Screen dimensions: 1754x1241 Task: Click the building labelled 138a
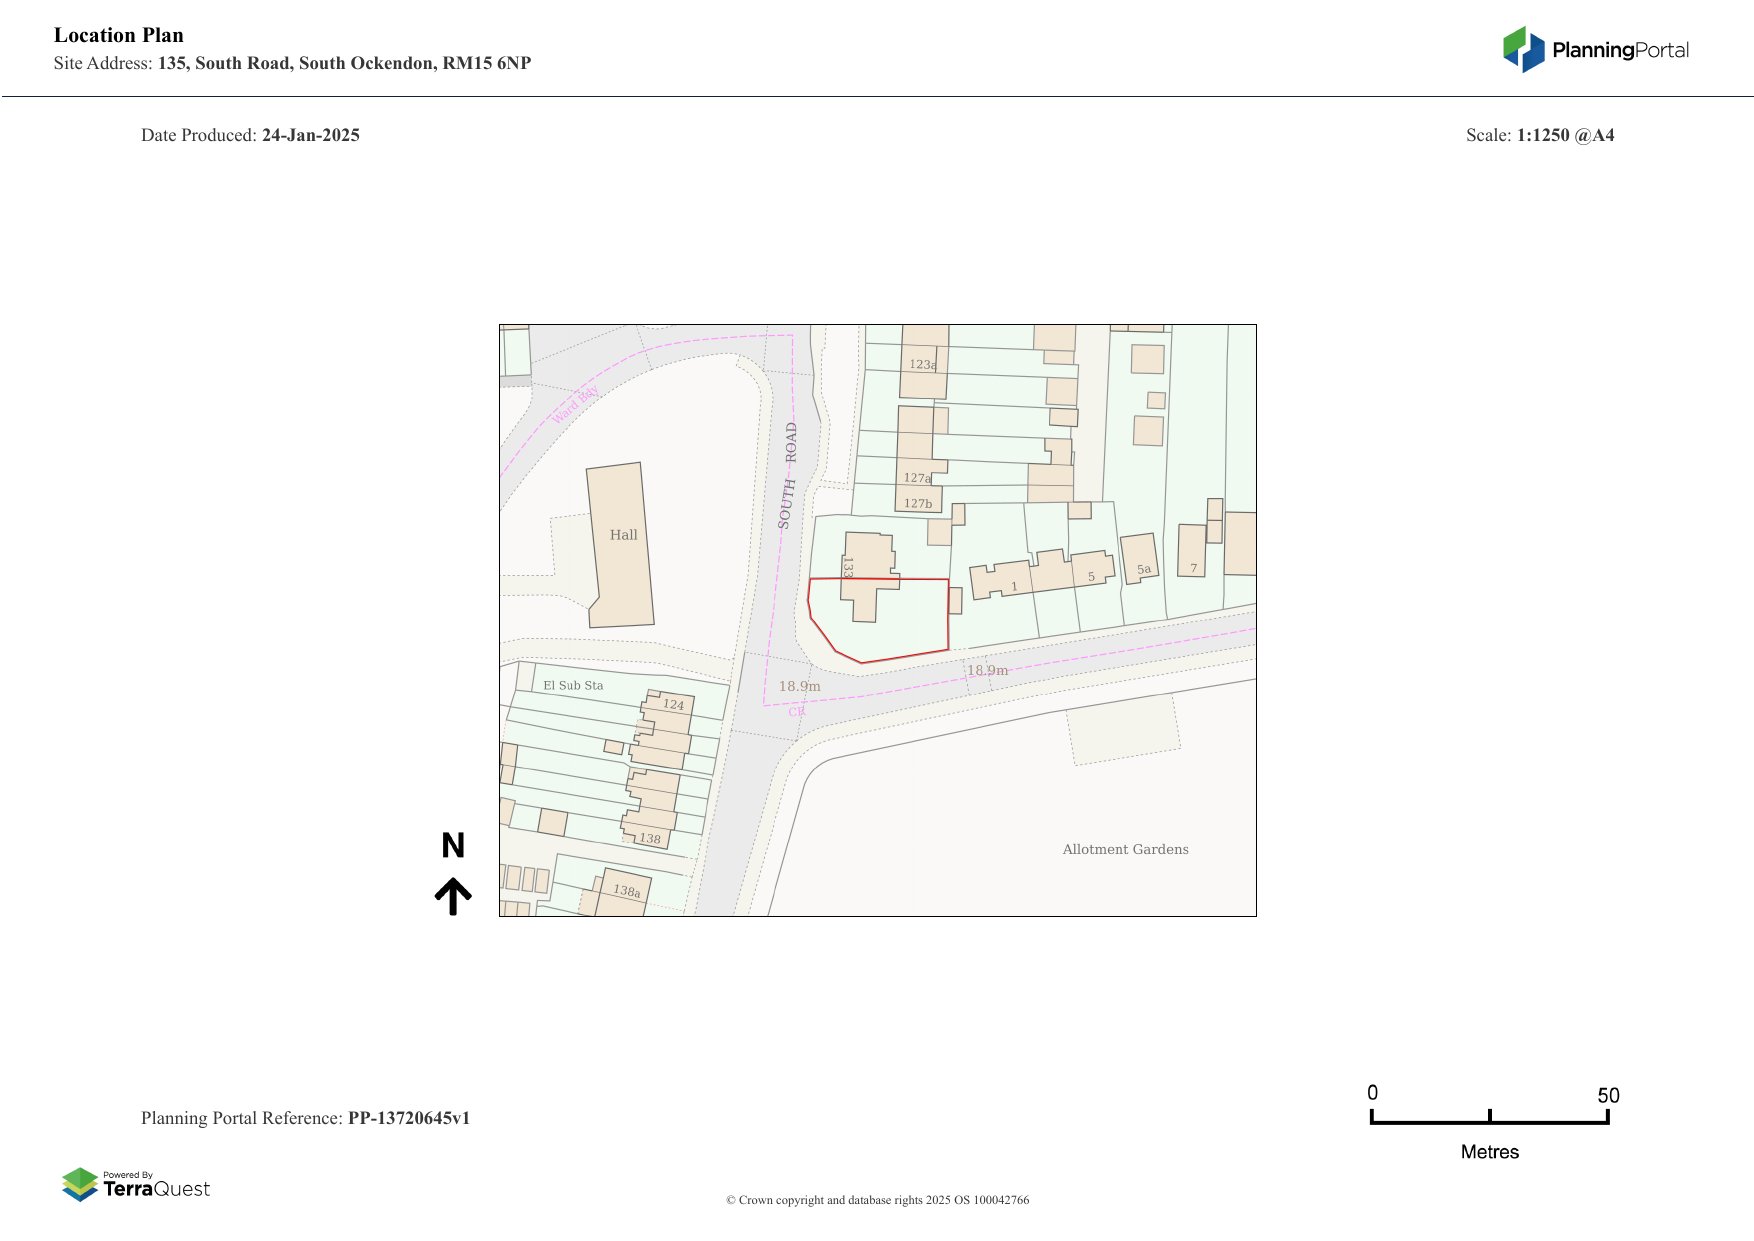pos(624,895)
